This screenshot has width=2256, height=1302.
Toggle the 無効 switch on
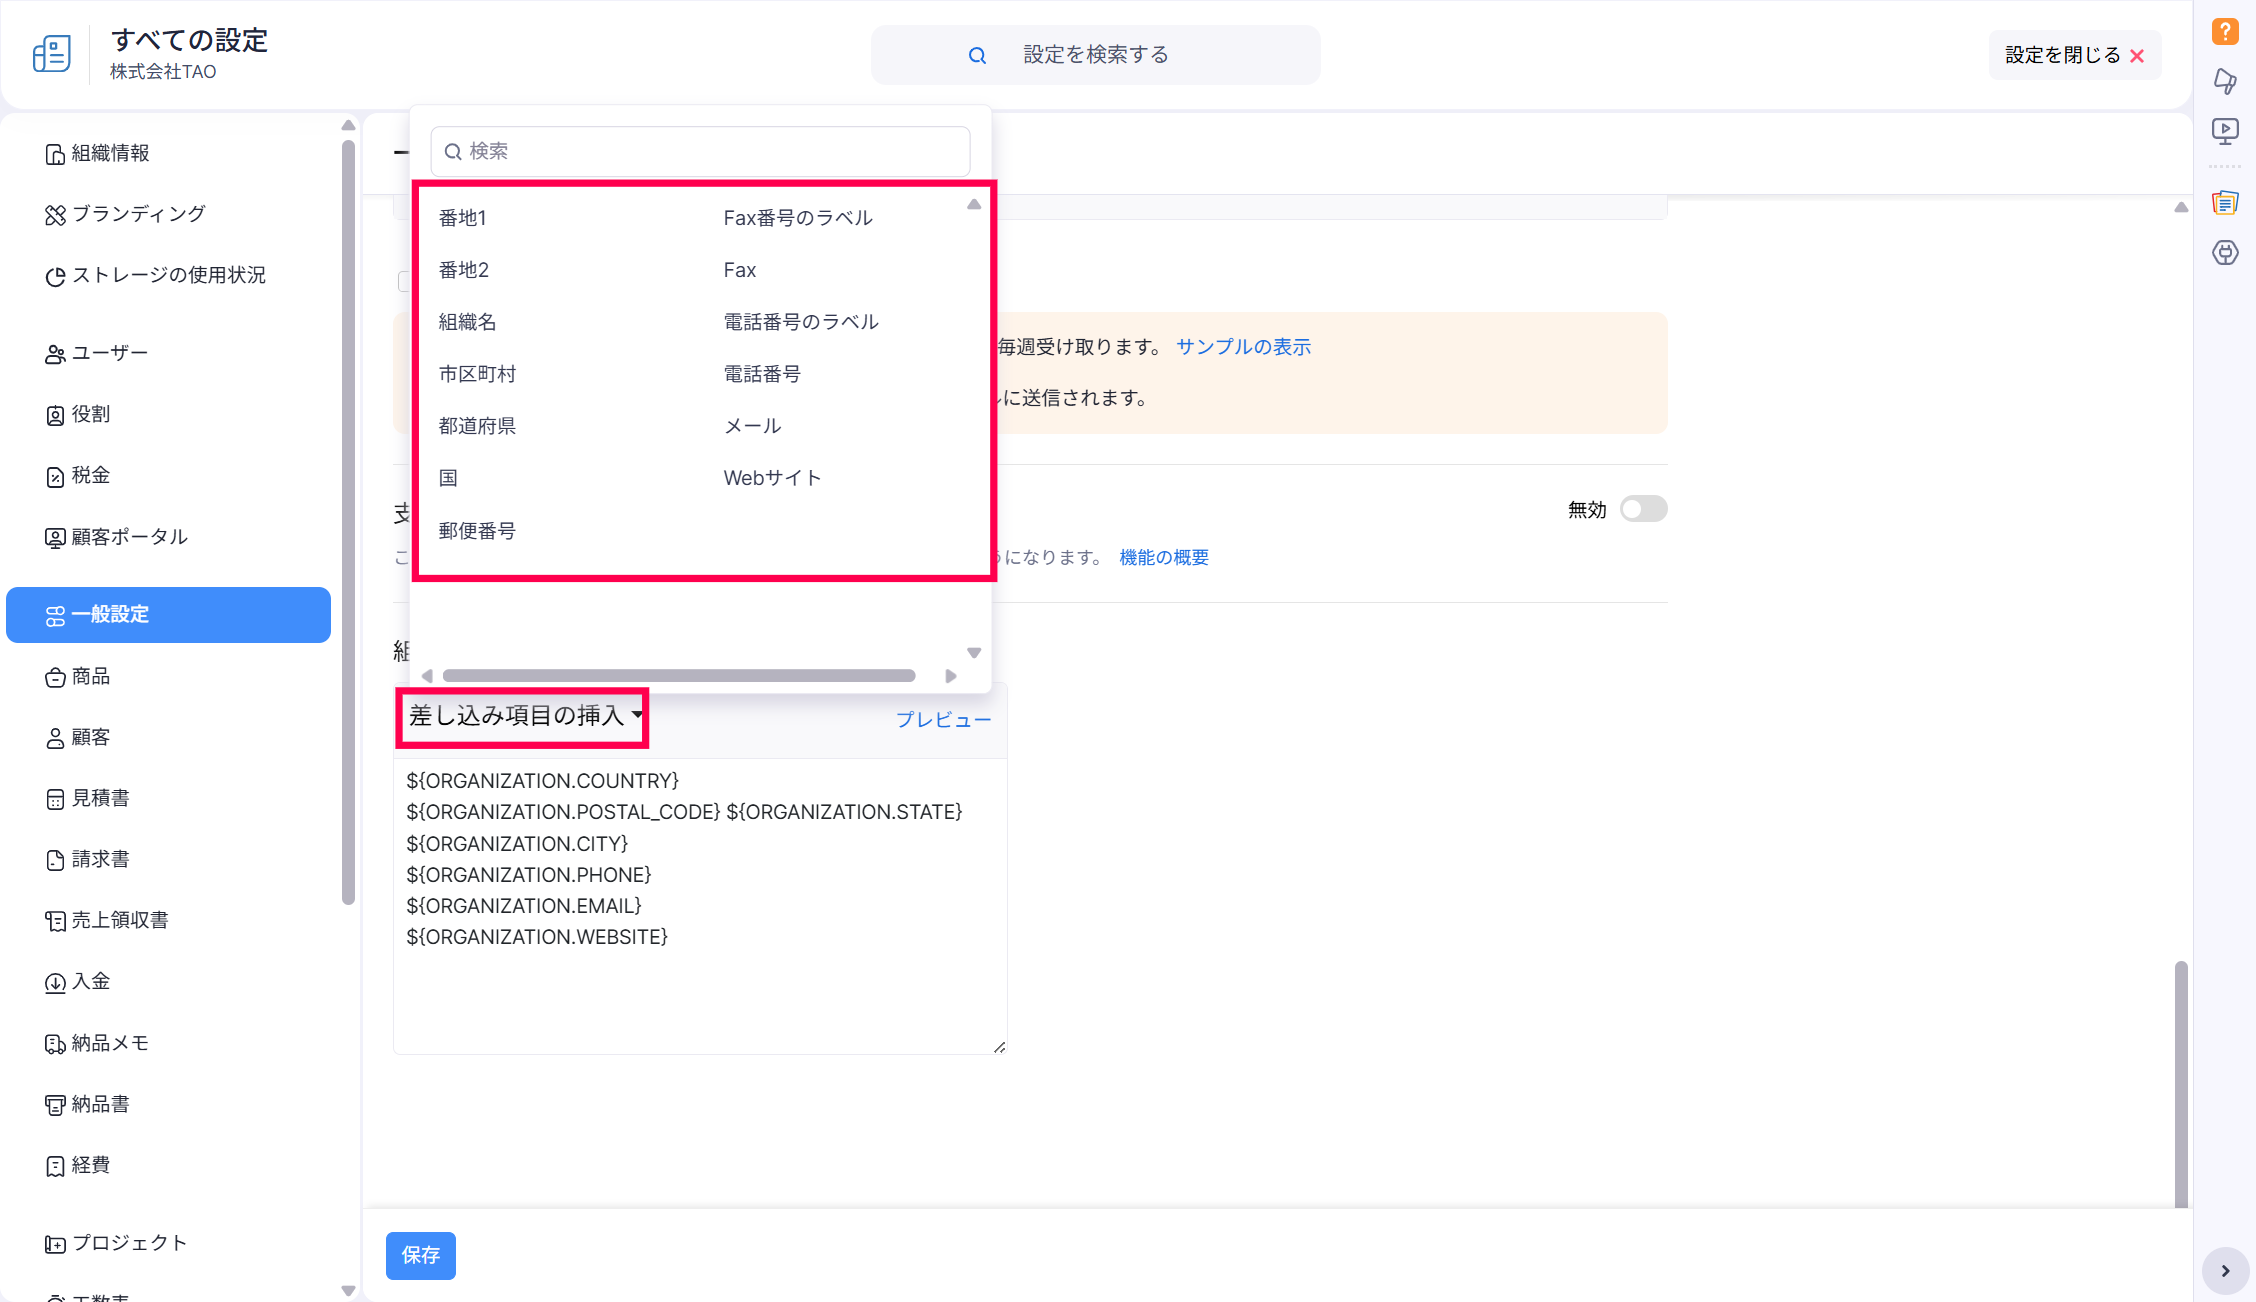click(x=1643, y=509)
